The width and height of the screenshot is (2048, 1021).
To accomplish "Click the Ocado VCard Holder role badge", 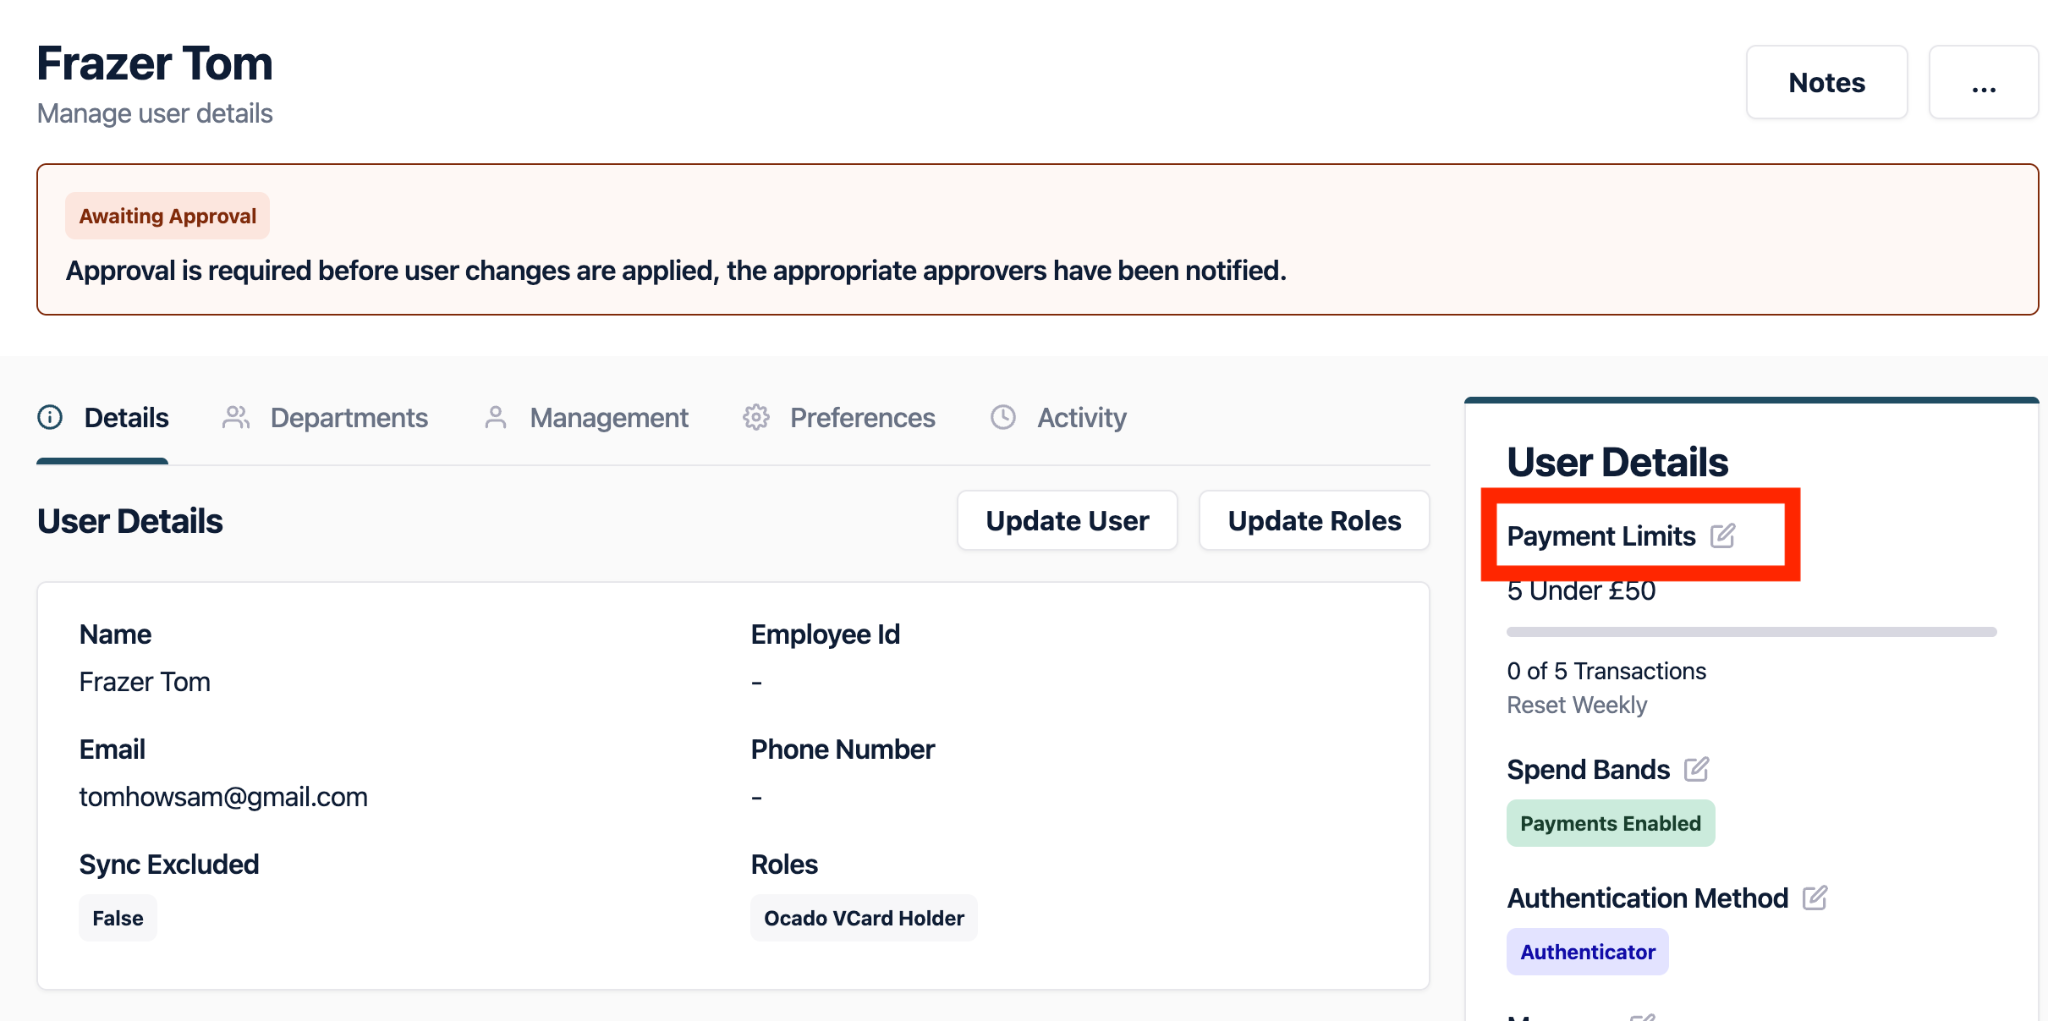I will point(864,918).
